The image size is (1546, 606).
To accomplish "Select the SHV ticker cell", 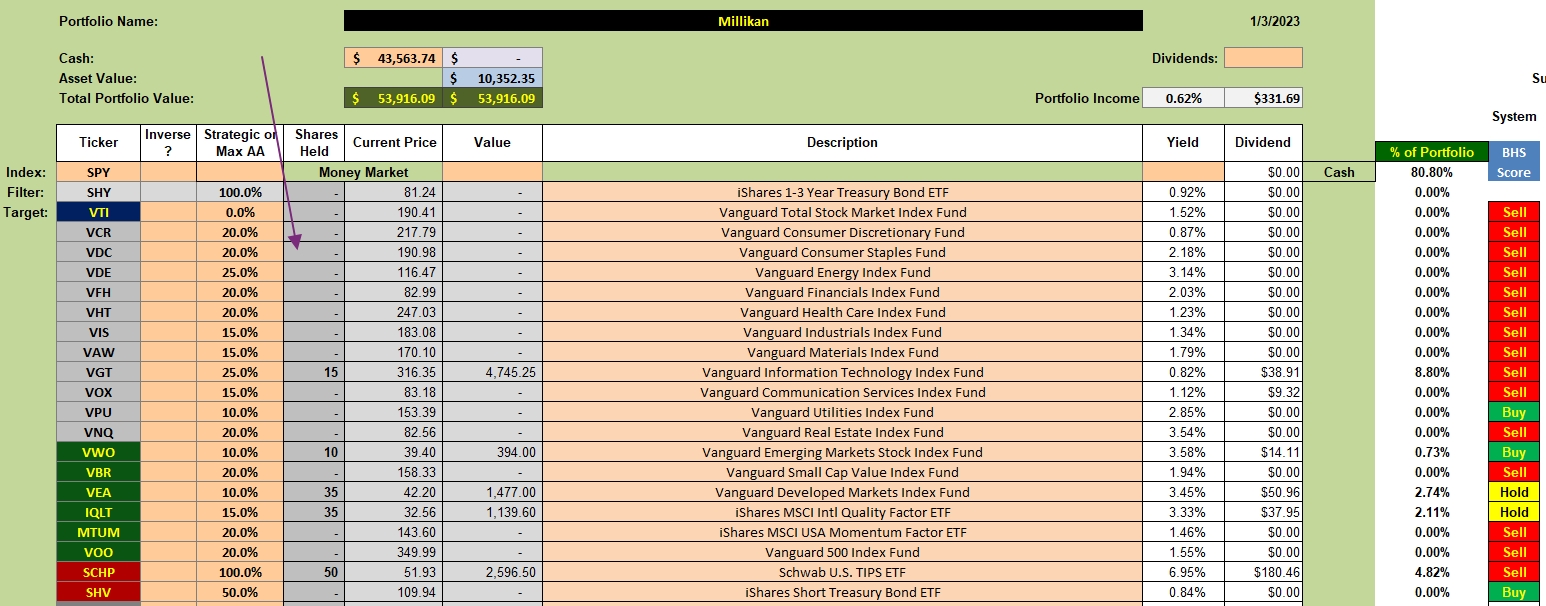I will (x=99, y=592).
